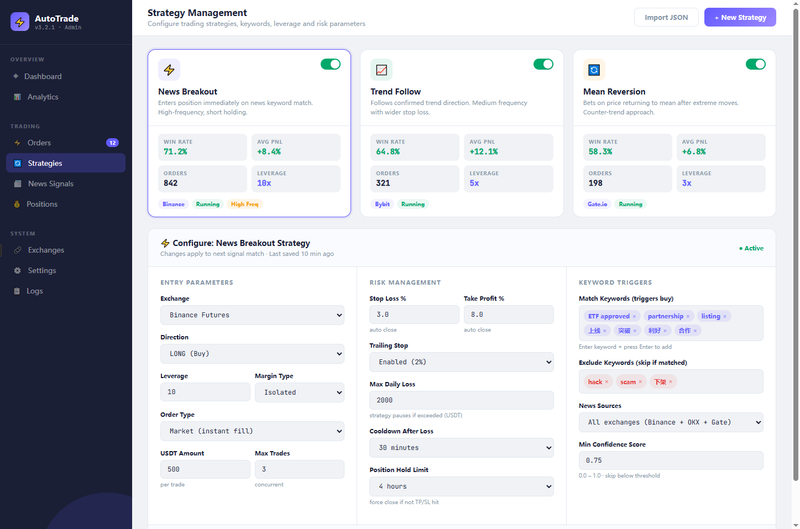Switch off the Mean Reversion strategy

point(755,64)
